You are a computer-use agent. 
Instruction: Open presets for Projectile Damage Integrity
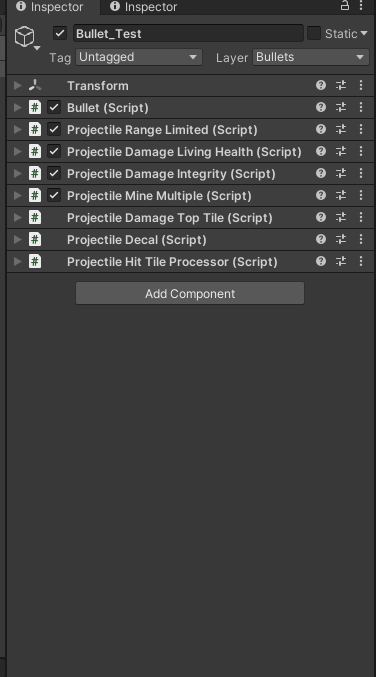[341, 173]
